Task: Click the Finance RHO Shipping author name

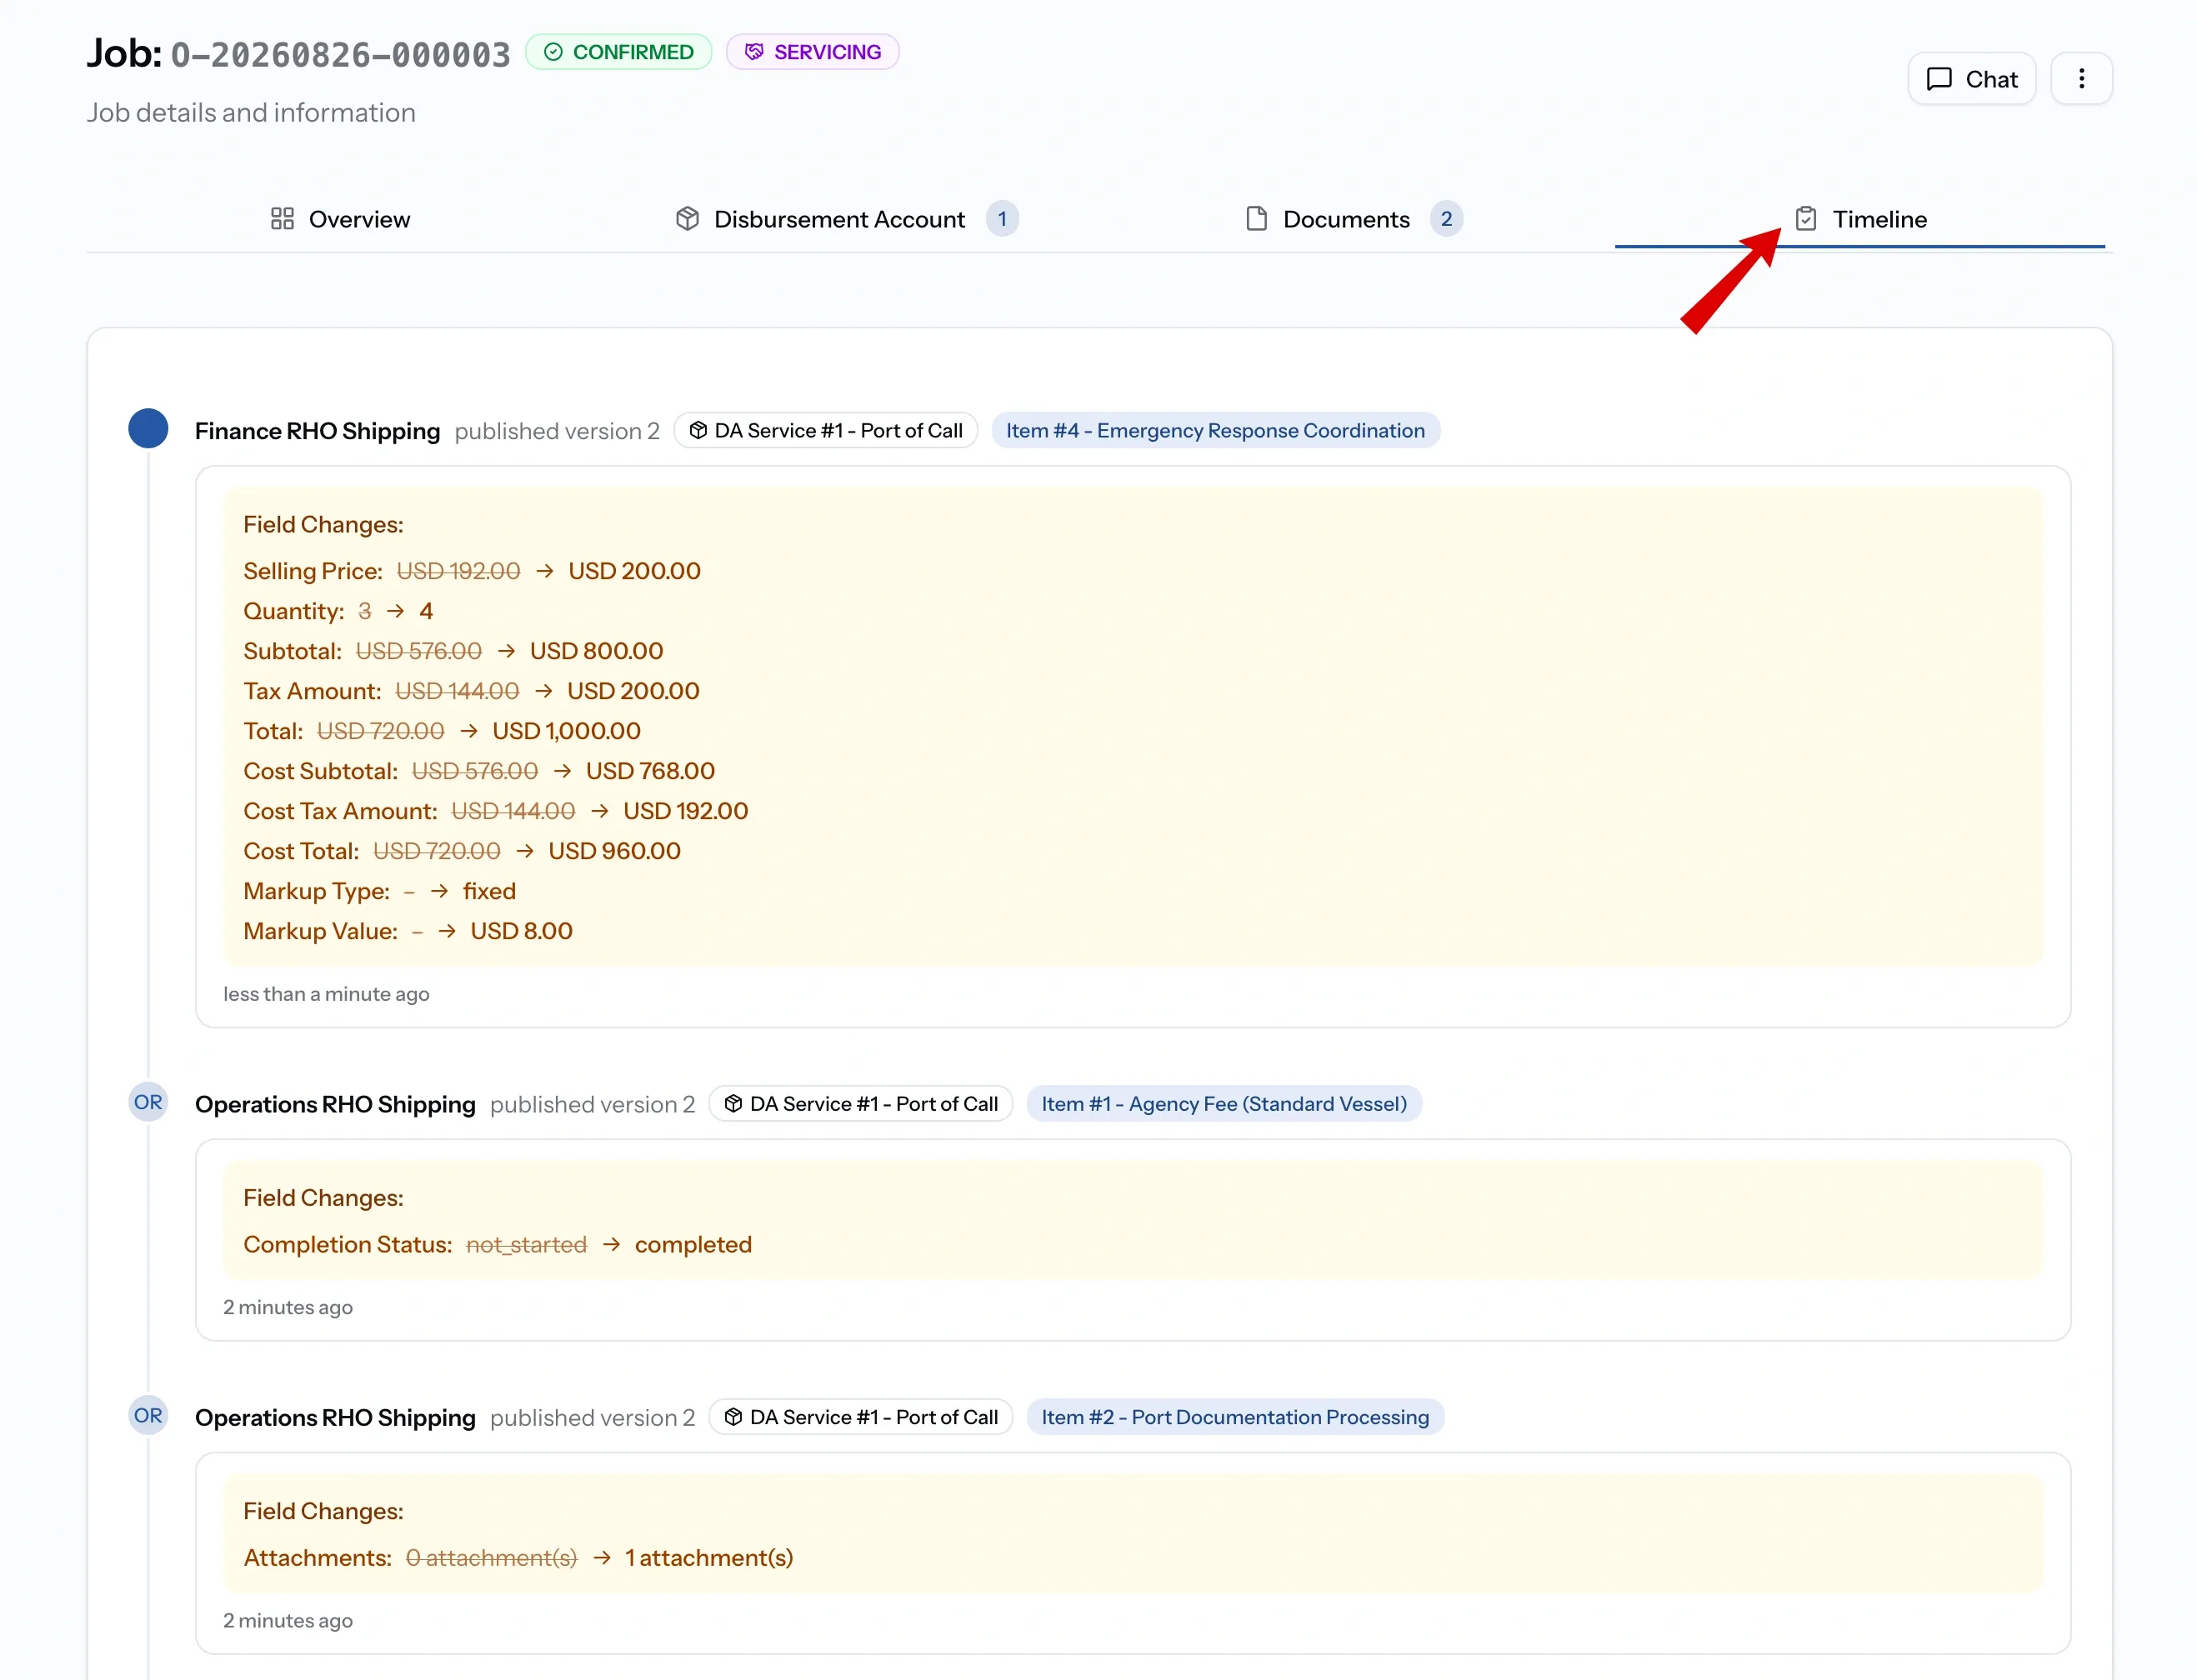Action: [x=317, y=431]
